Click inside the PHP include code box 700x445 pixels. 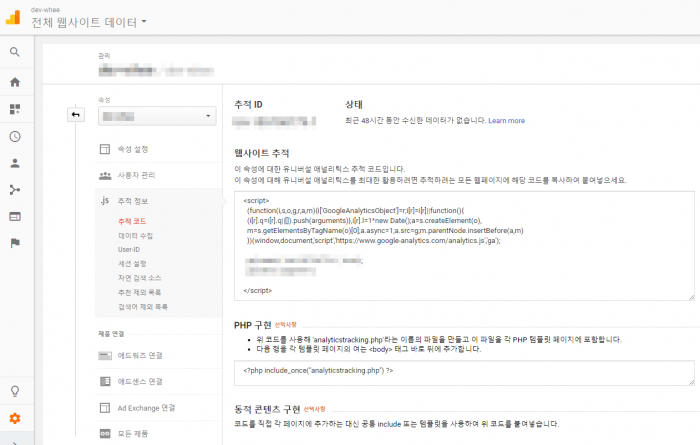[464, 373]
